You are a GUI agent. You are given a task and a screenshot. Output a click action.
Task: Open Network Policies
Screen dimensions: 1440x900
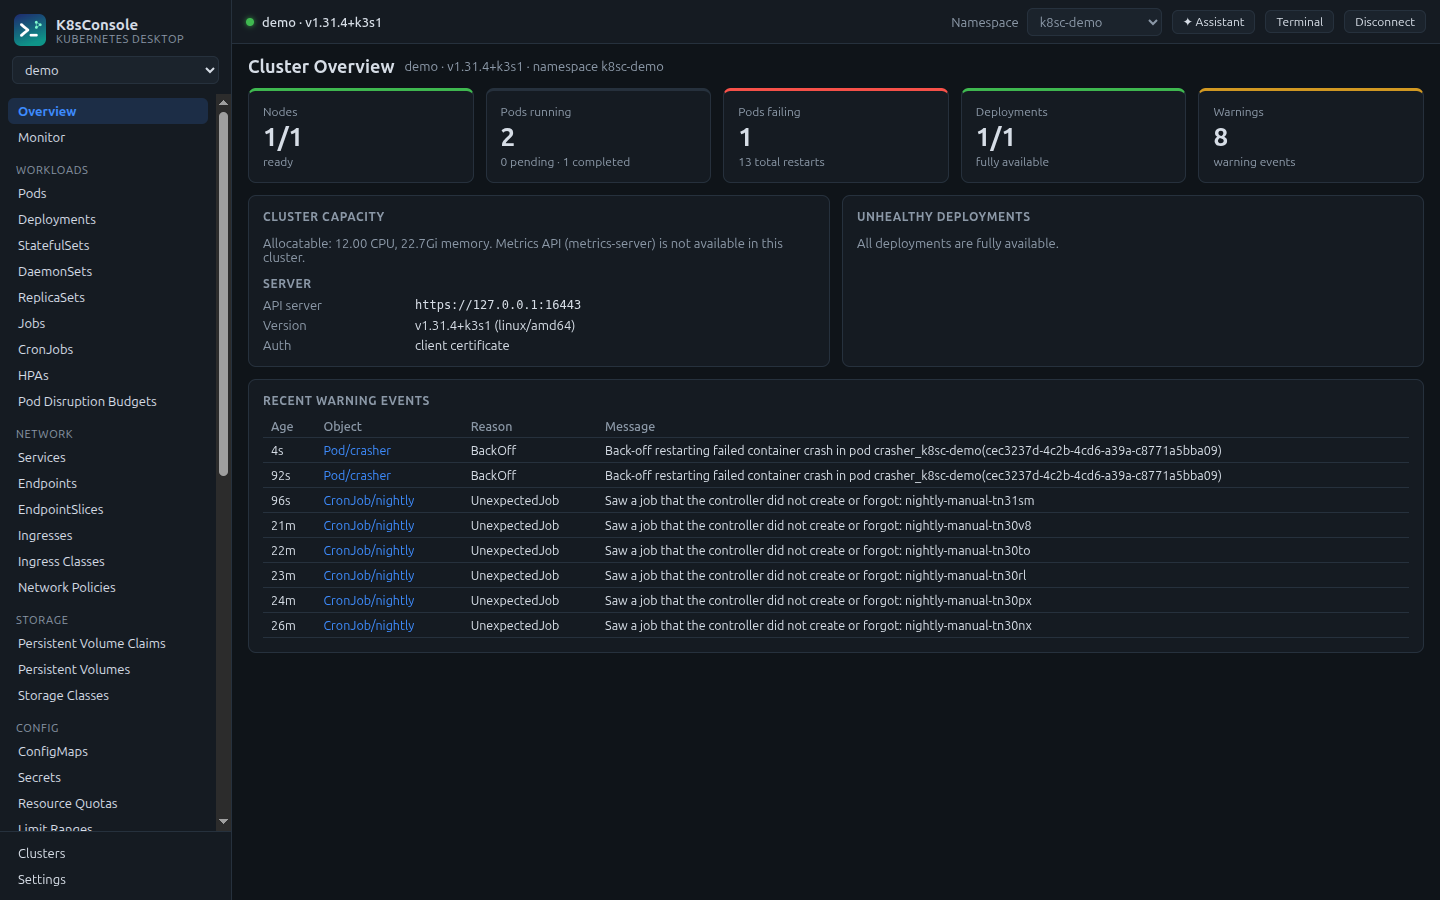click(108, 587)
